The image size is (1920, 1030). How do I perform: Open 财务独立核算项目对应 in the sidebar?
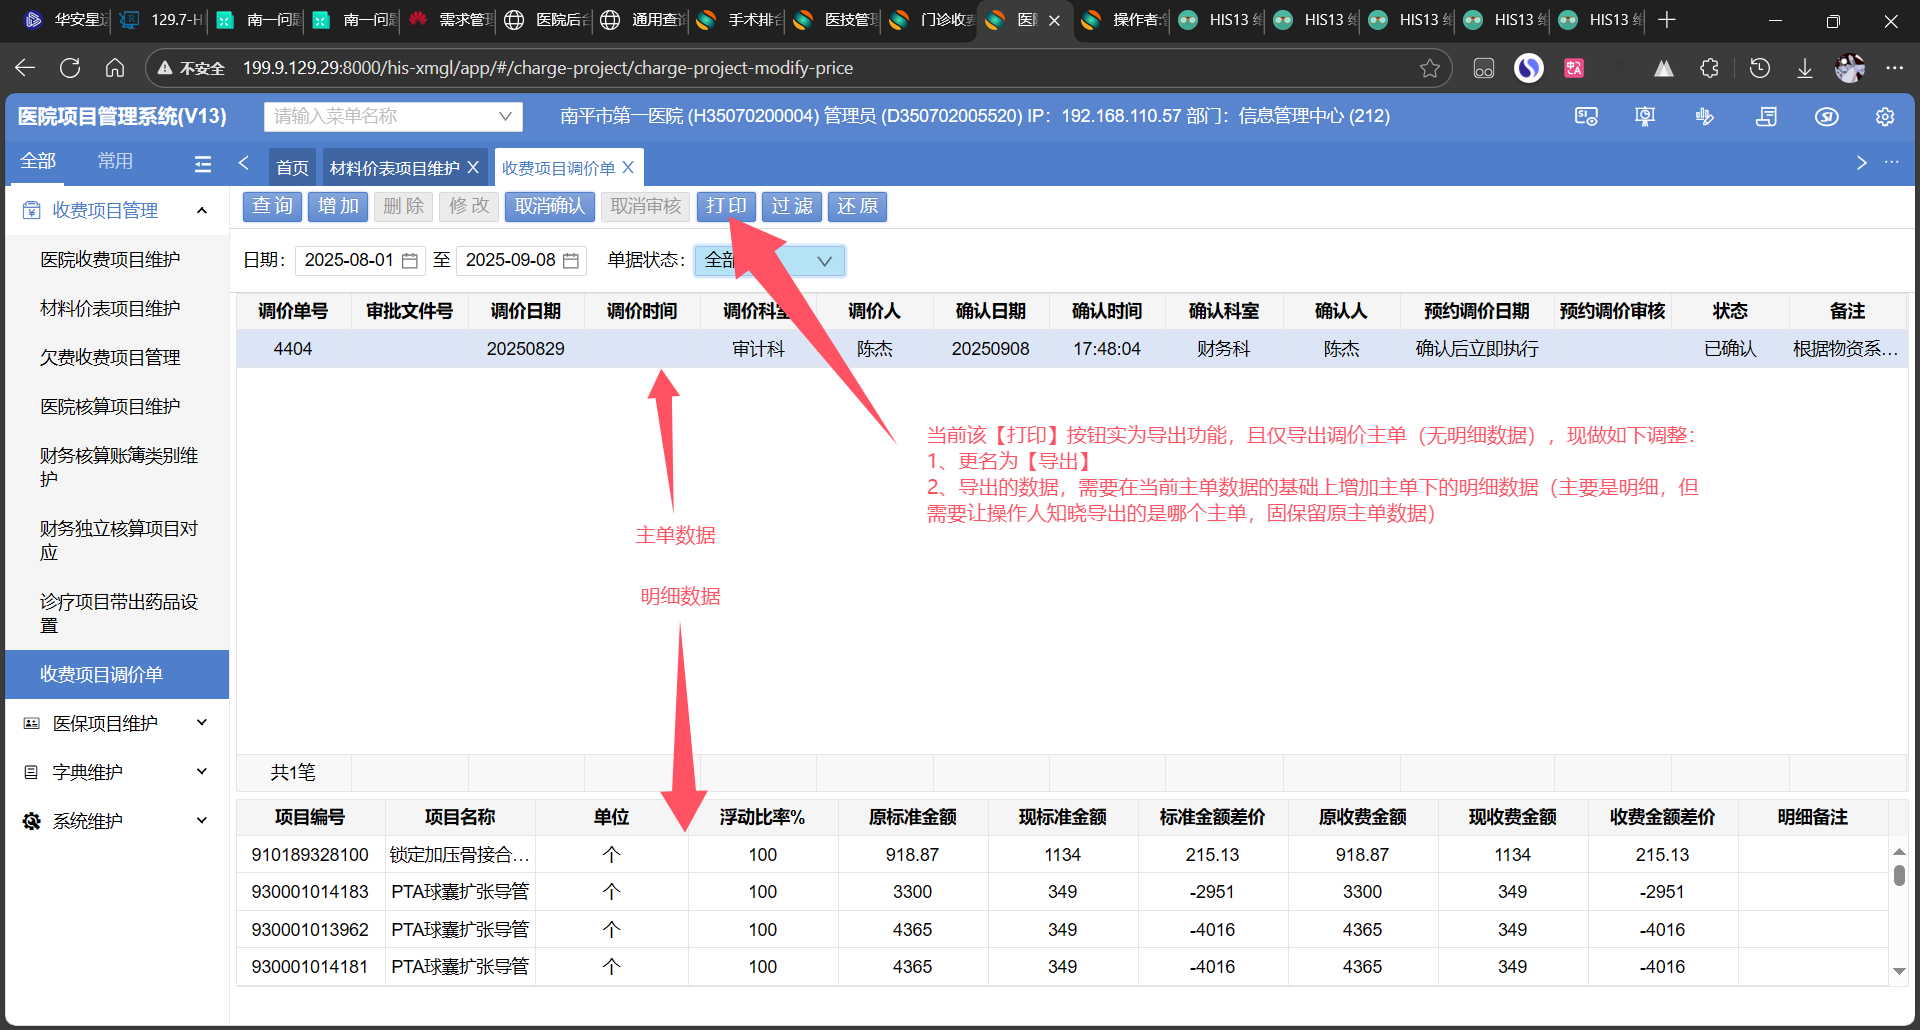[x=116, y=540]
